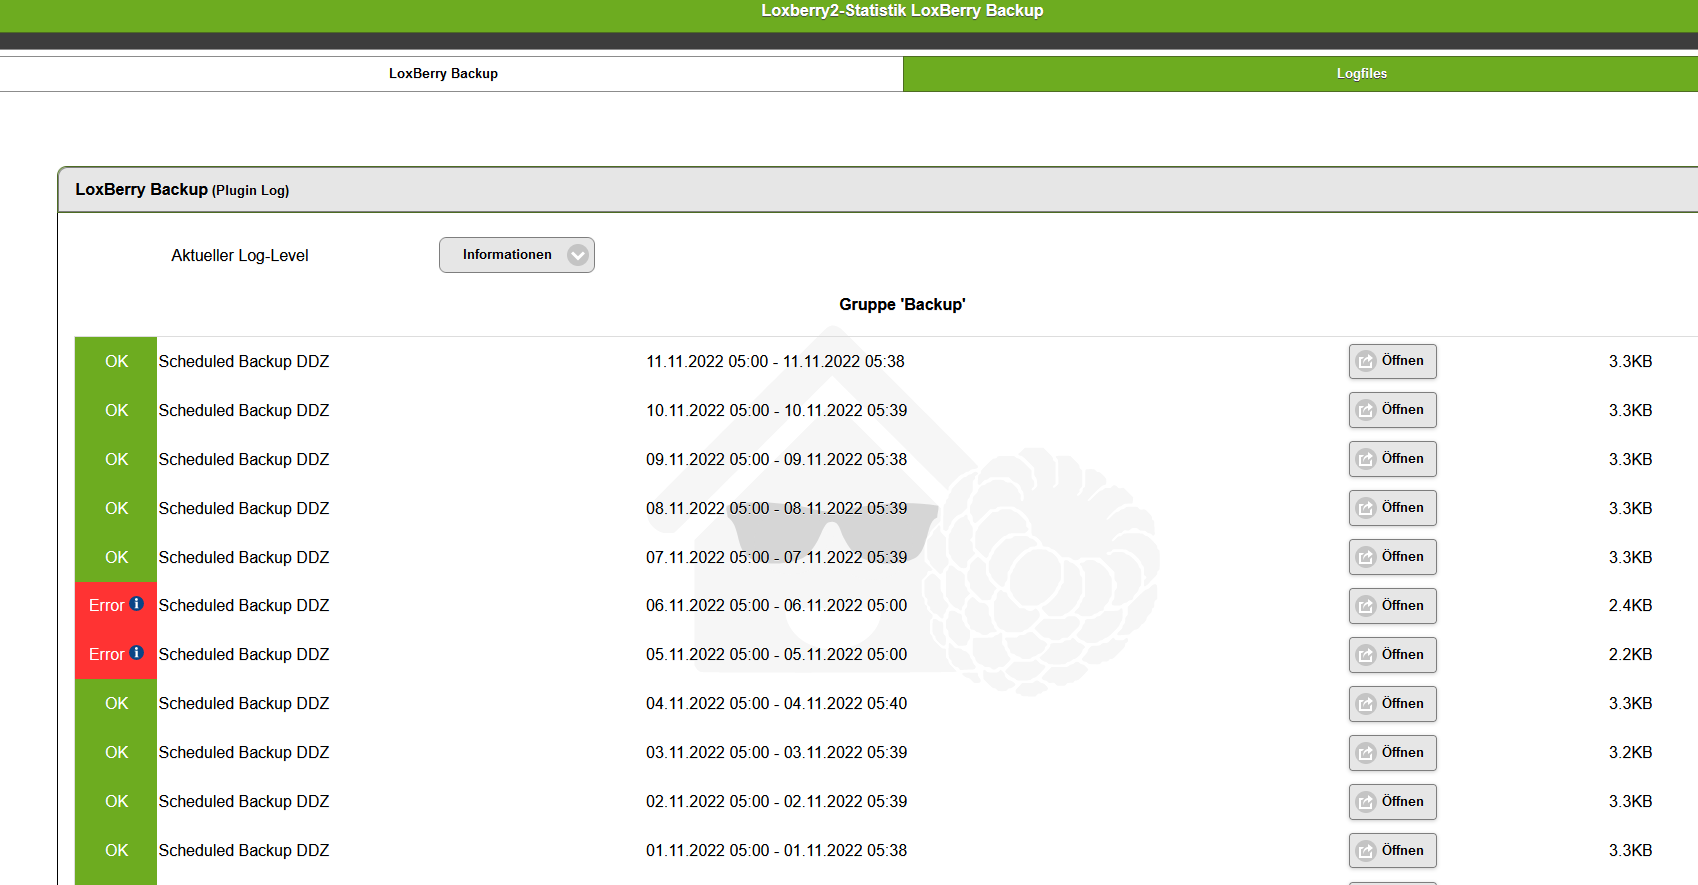Open the log for 04.11.2022 backup
The height and width of the screenshot is (885, 1698).
(1392, 704)
